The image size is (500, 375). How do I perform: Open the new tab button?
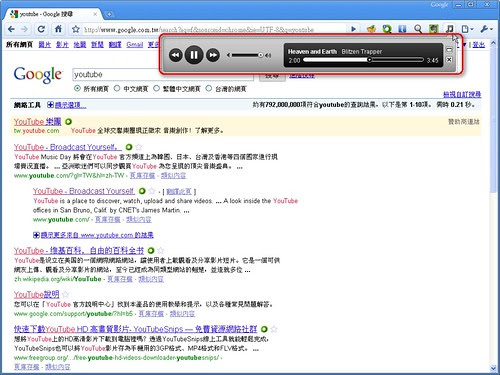click(x=109, y=14)
